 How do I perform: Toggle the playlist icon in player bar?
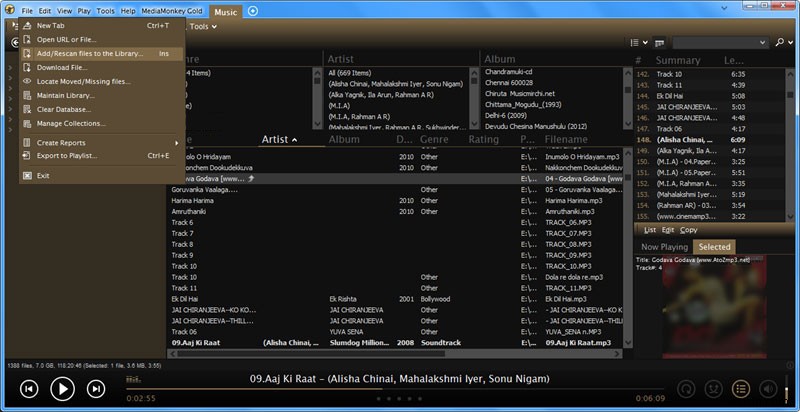pyautogui.click(x=741, y=388)
